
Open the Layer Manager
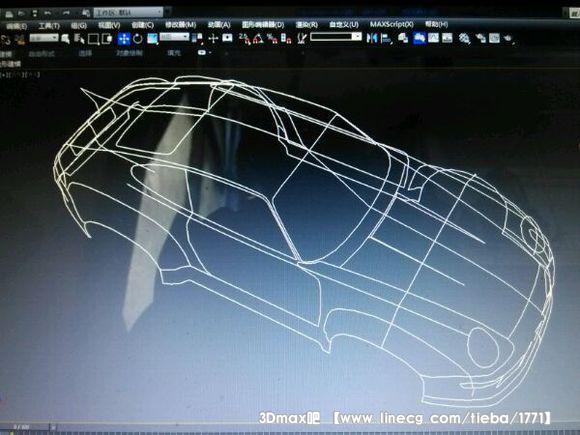click(x=403, y=38)
